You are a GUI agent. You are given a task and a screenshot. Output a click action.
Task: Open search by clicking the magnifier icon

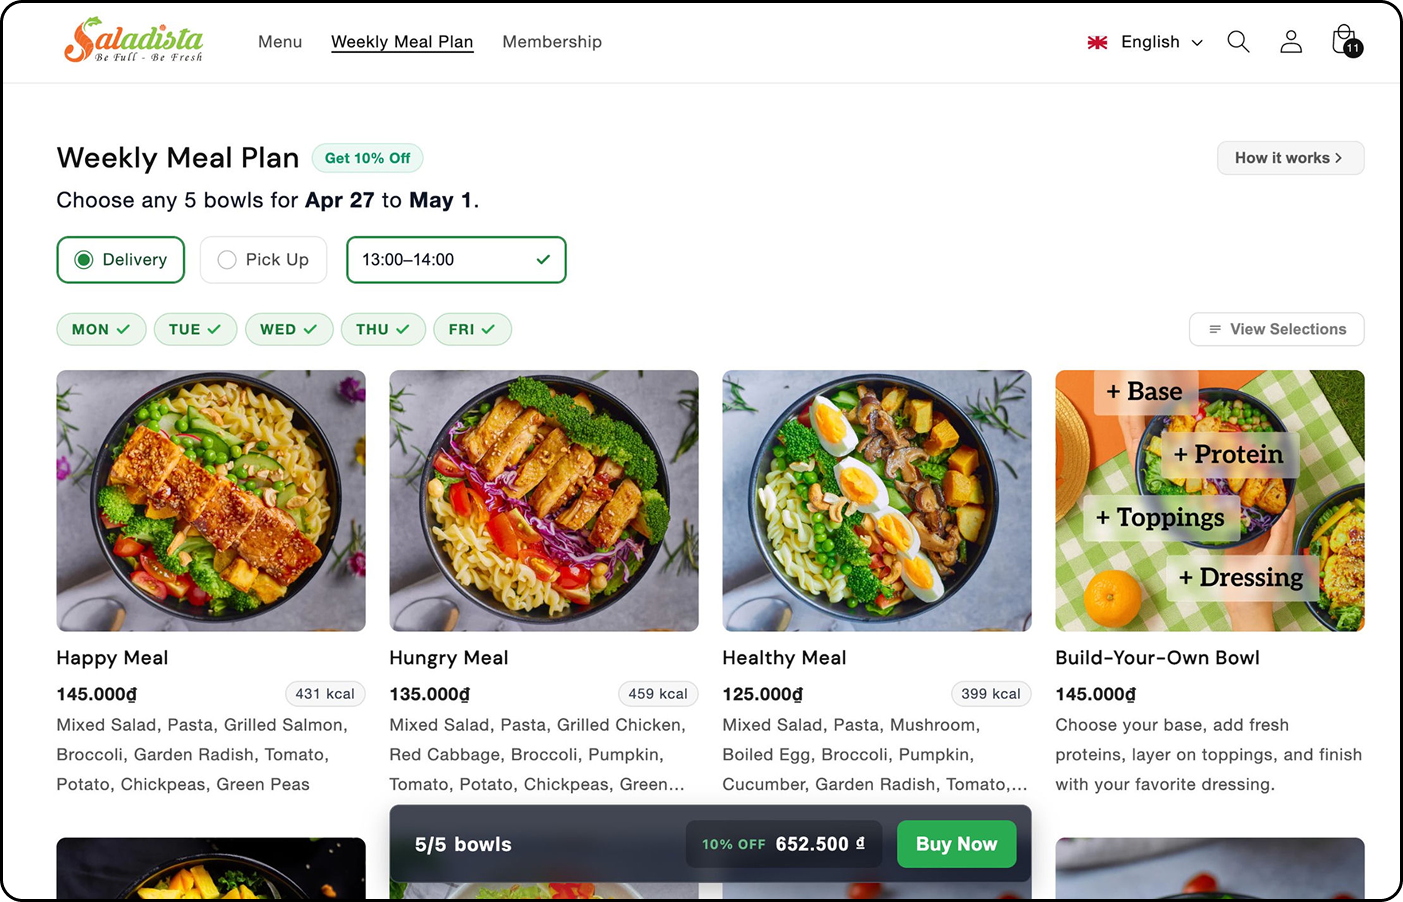(x=1238, y=42)
